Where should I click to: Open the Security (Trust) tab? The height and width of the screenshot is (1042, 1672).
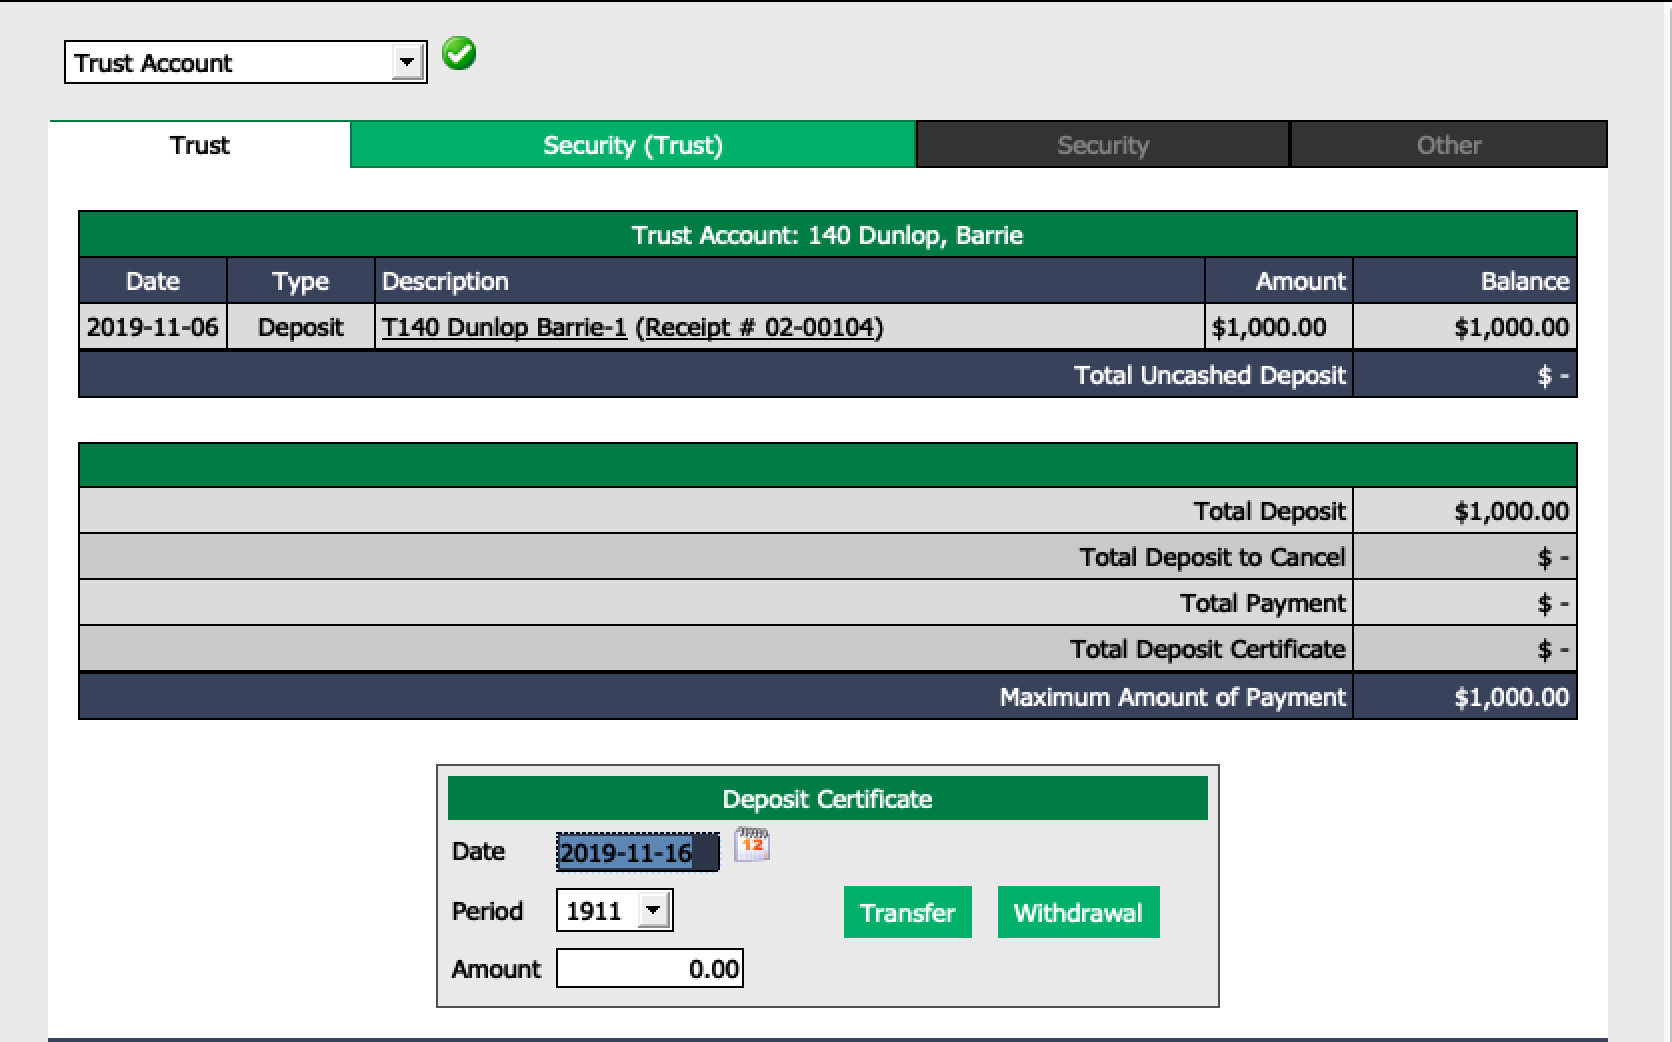[633, 145]
